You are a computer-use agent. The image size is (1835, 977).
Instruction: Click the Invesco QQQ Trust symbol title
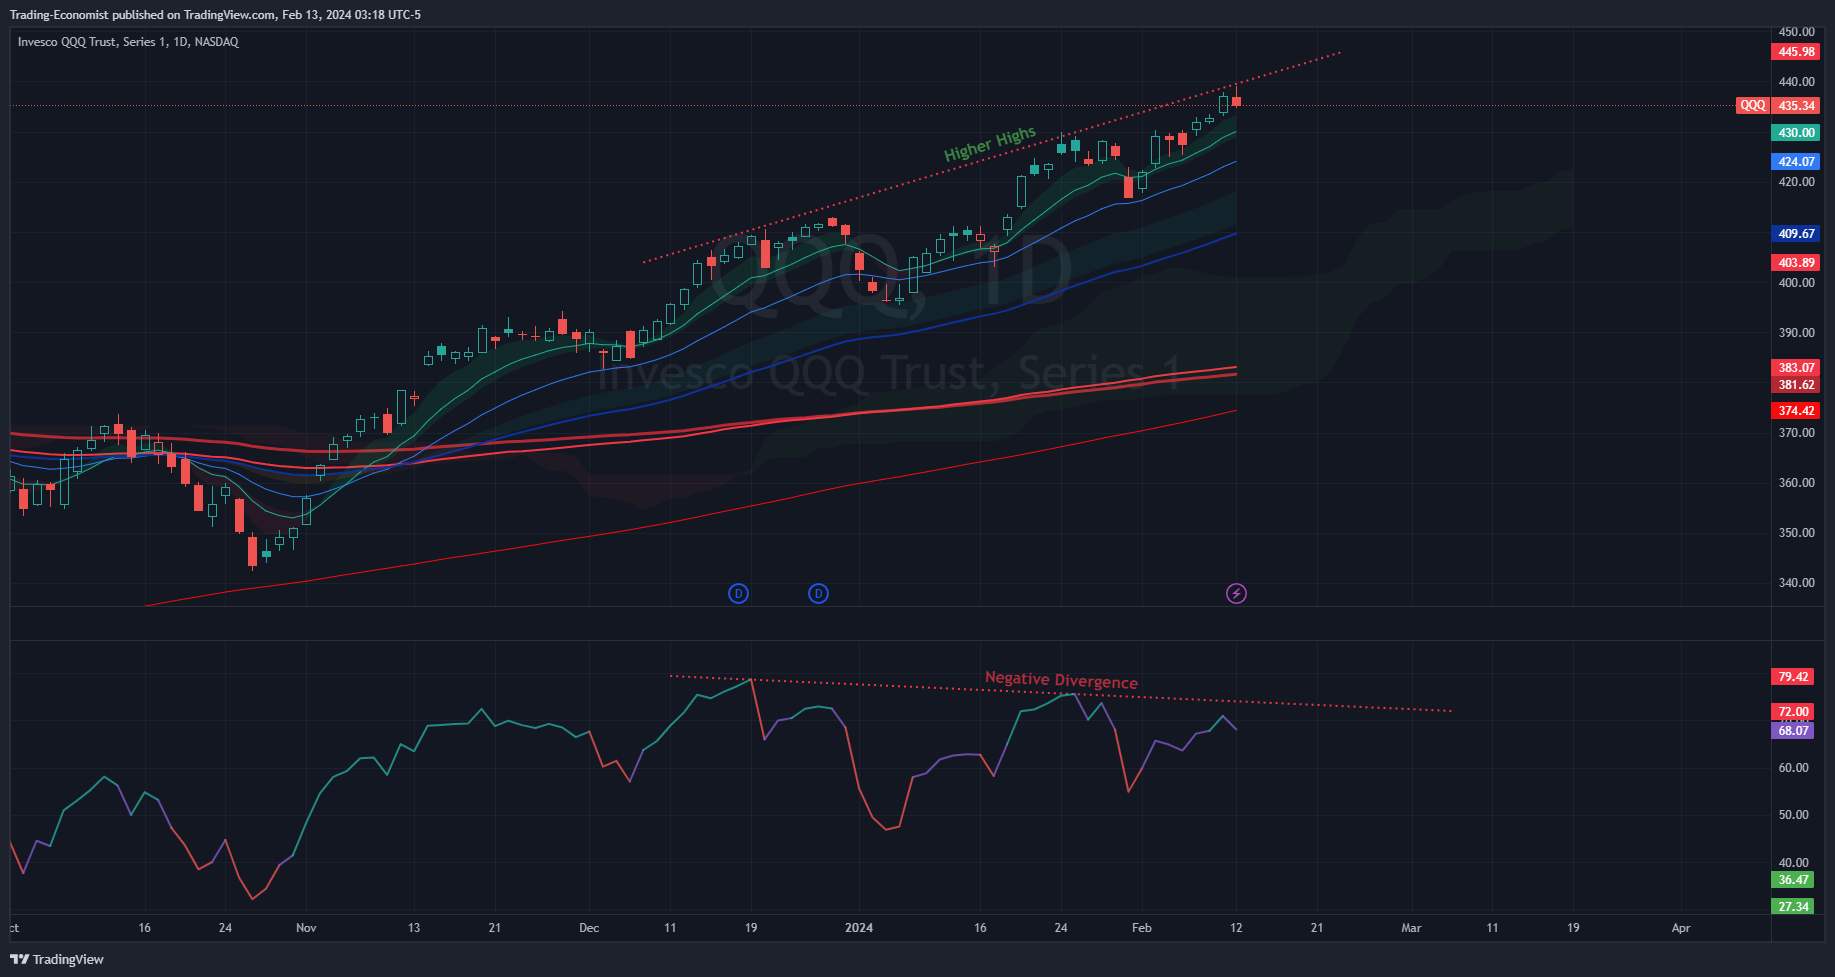coord(128,42)
